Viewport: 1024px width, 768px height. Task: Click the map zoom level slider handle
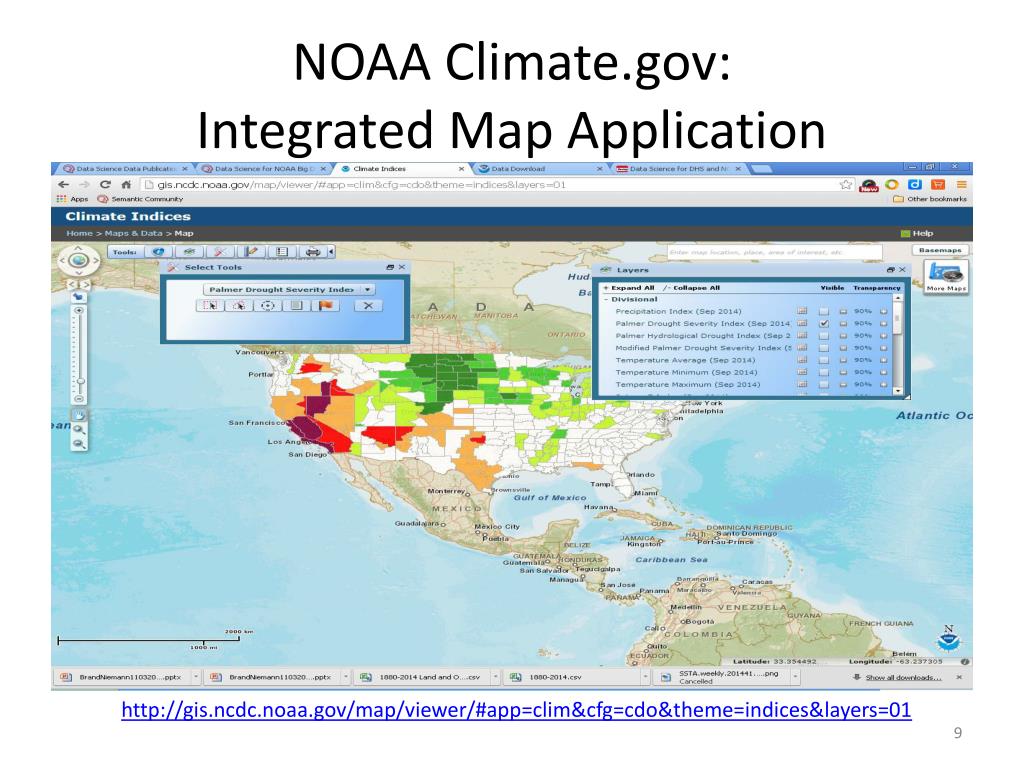click(80, 380)
